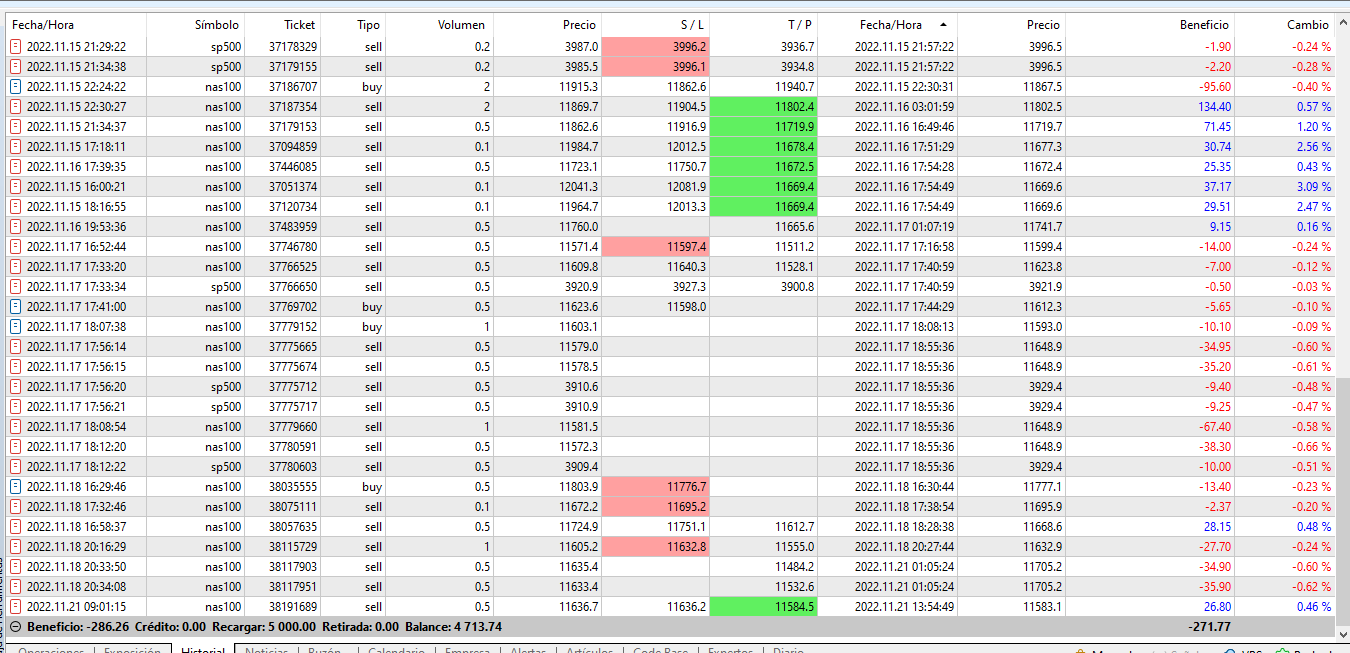Image resolution: width=1350 pixels, height=653 pixels.
Task: Click the close time 2022.11.21 13:54:49
Action: point(904,607)
